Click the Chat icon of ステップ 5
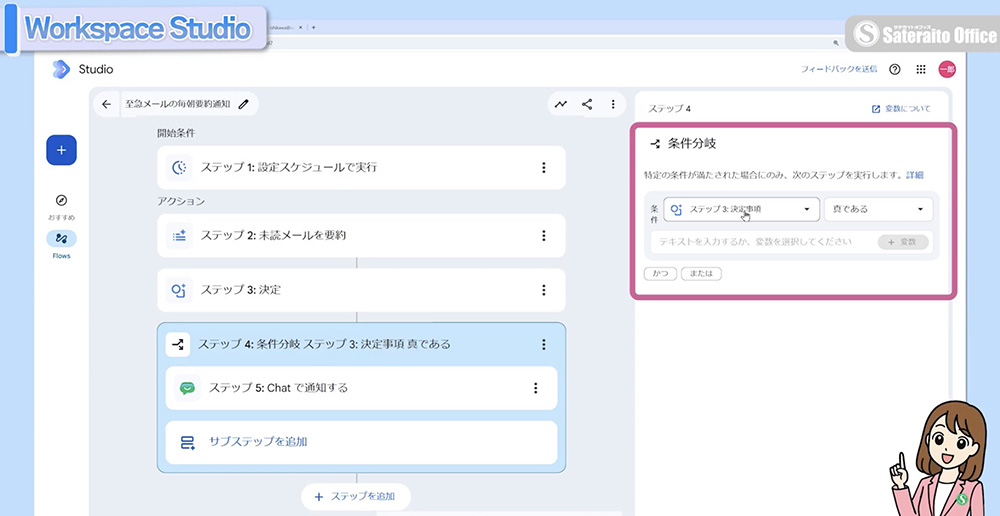 point(188,388)
